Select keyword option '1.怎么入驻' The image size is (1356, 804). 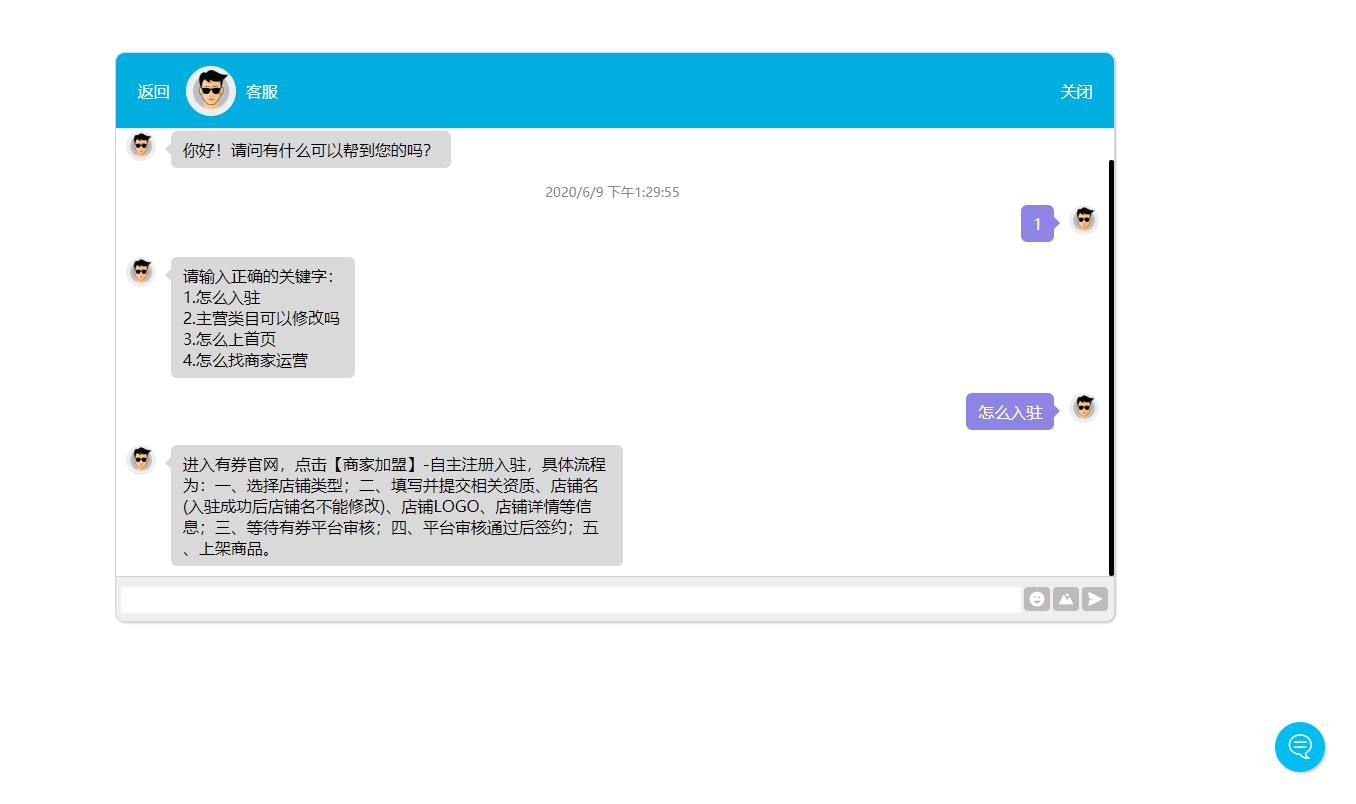pyautogui.click(x=220, y=297)
